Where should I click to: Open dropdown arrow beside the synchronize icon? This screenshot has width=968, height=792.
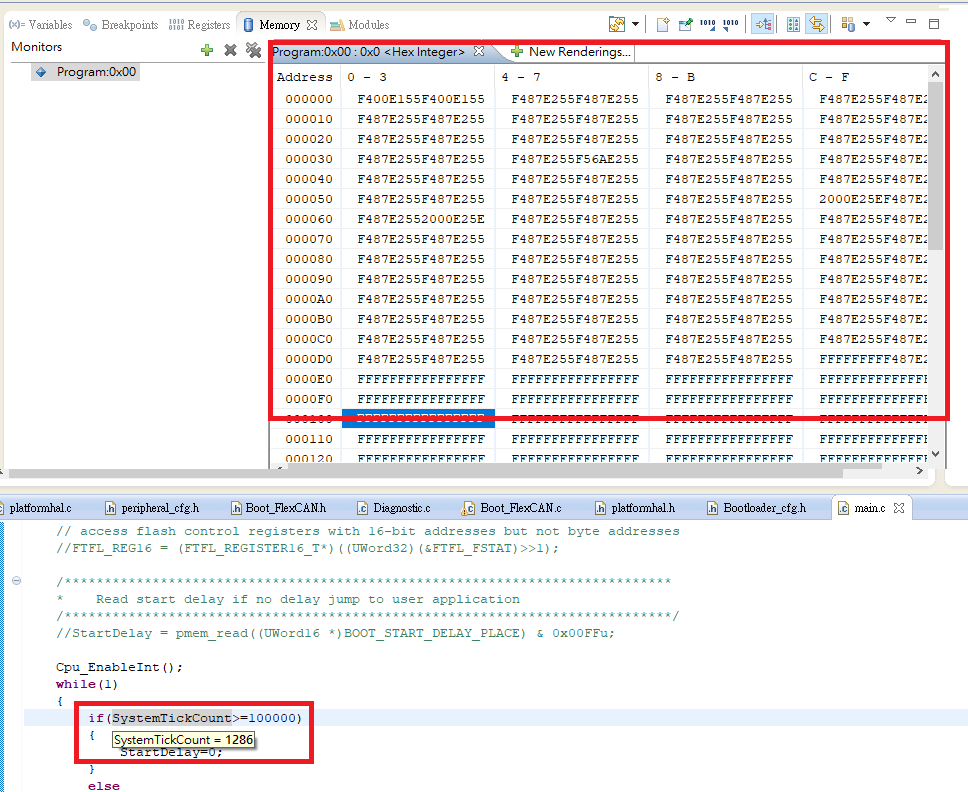click(x=635, y=24)
